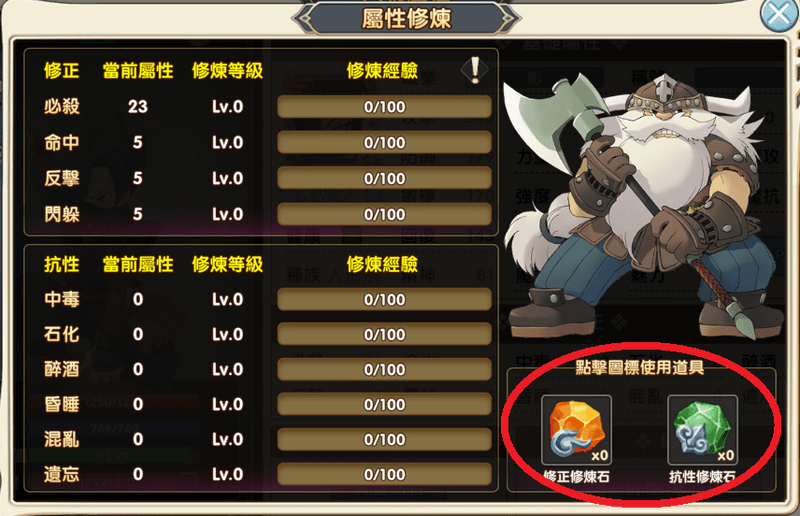Click the 屬性修煉 title banner
Viewport: 800px width, 516px height.
point(406,19)
